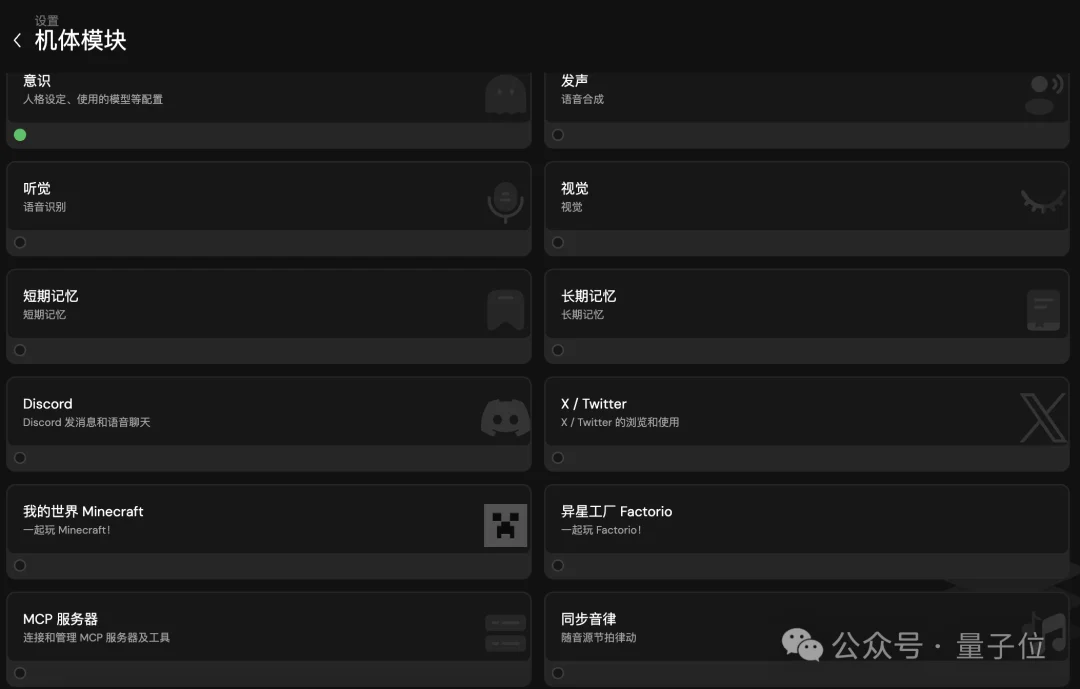Viewport: 1080px width, 689px height.
Task: Turn on the Discord module toggle
Action: point(20,457)
